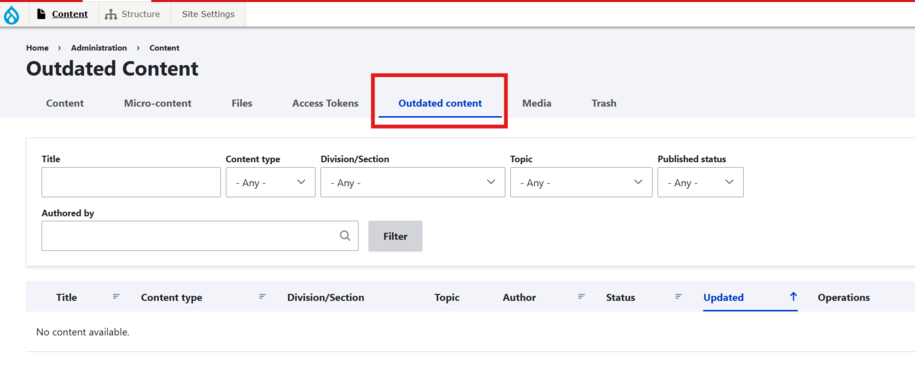Open the Content toolbar menu
915x382 pixels.
click(x=62, y=14)
